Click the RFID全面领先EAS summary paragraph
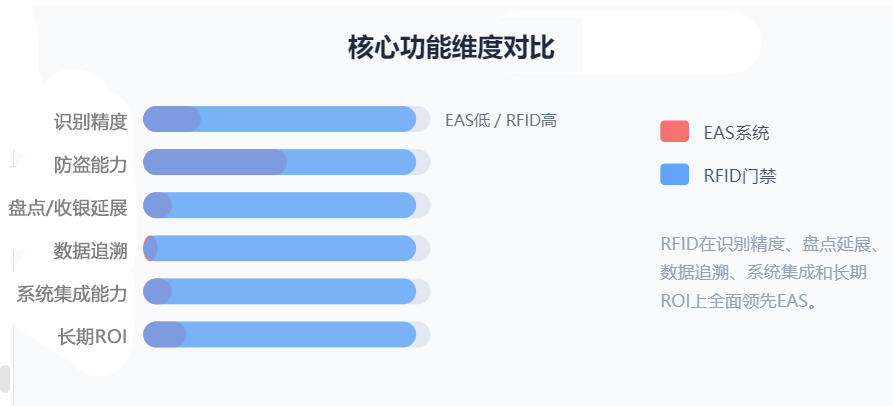This screenshot has width=893, height=406. (770, 273)
